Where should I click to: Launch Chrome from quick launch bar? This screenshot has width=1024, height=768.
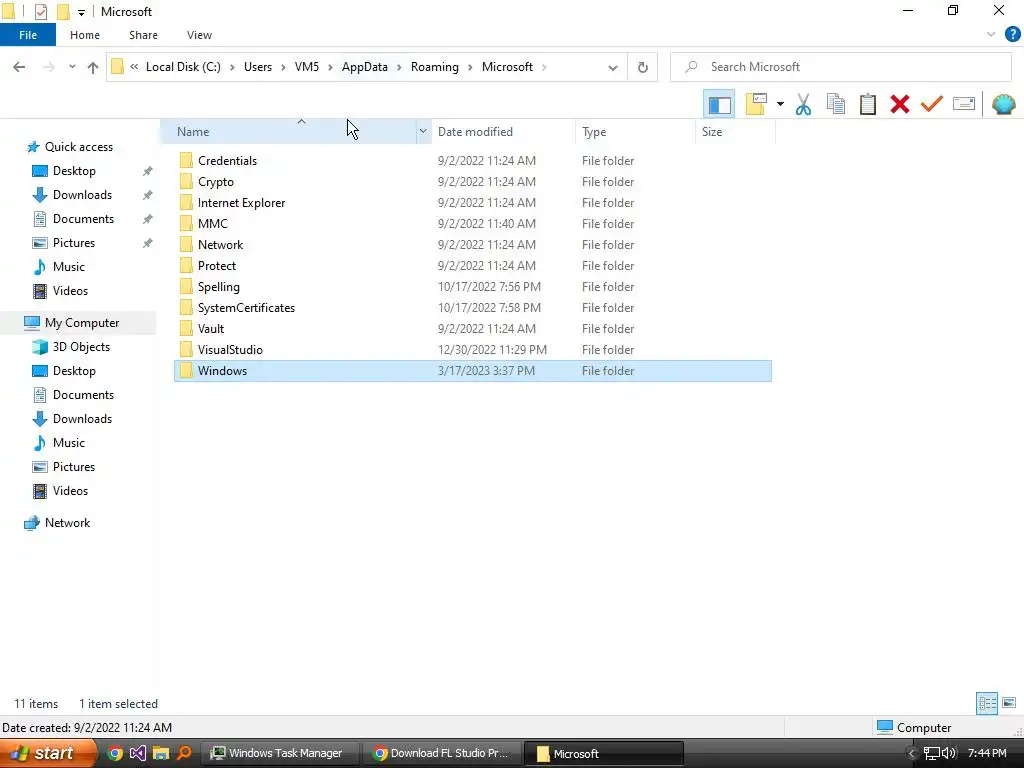115,753
